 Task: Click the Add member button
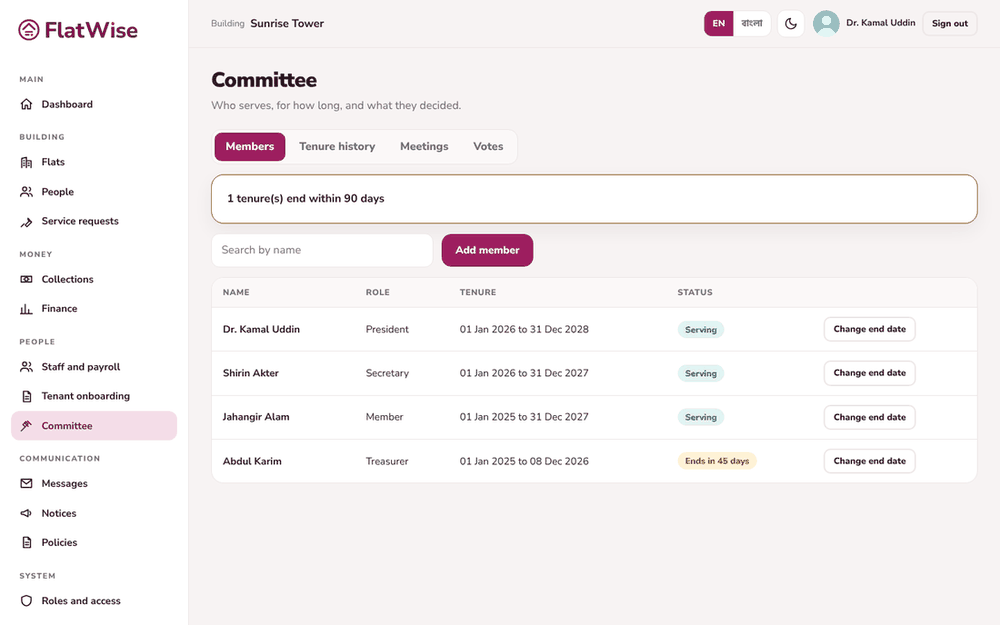(487, 250)
